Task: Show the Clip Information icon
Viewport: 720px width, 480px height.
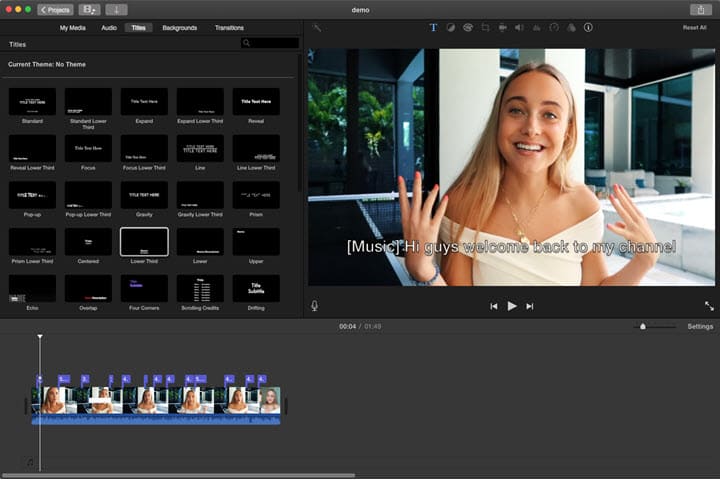Action: click(x=588, y=27)
